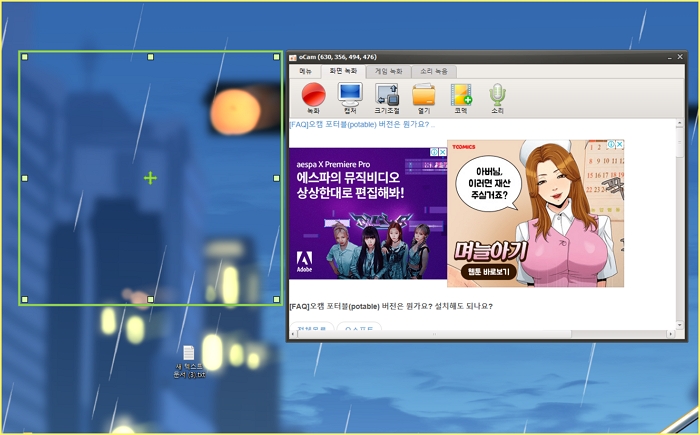The width and height of the screenshot is (700, 435).
Task: Switch to the 게임 녹화 tab
Action: tap(388, 71)
